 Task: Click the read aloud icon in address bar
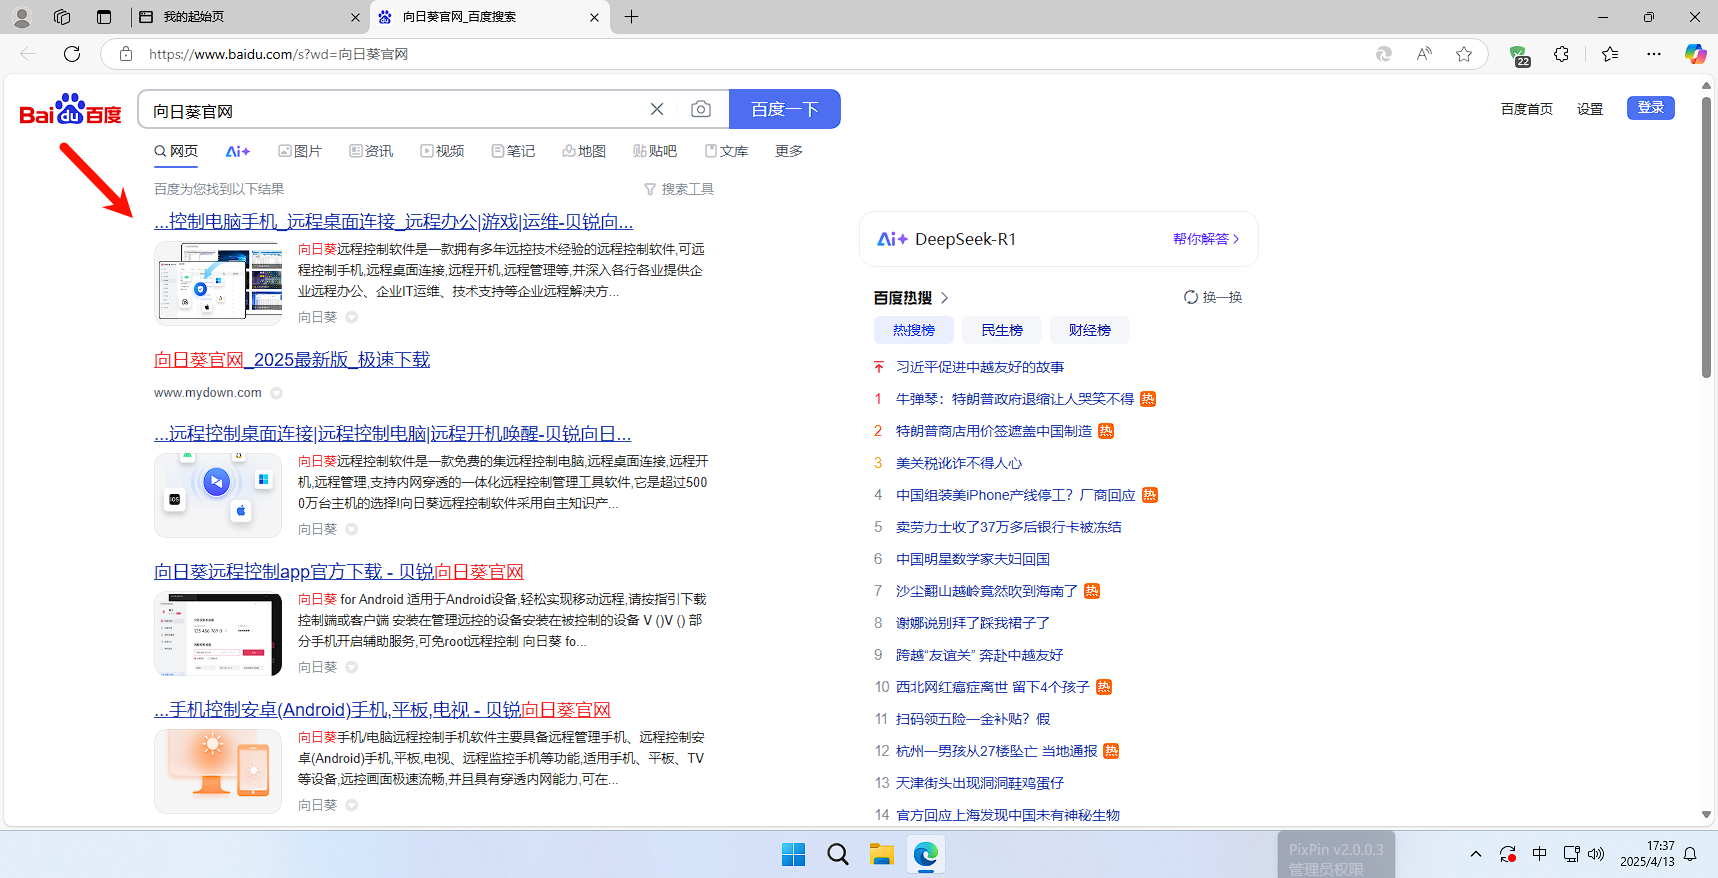(x=1424, y=54)
